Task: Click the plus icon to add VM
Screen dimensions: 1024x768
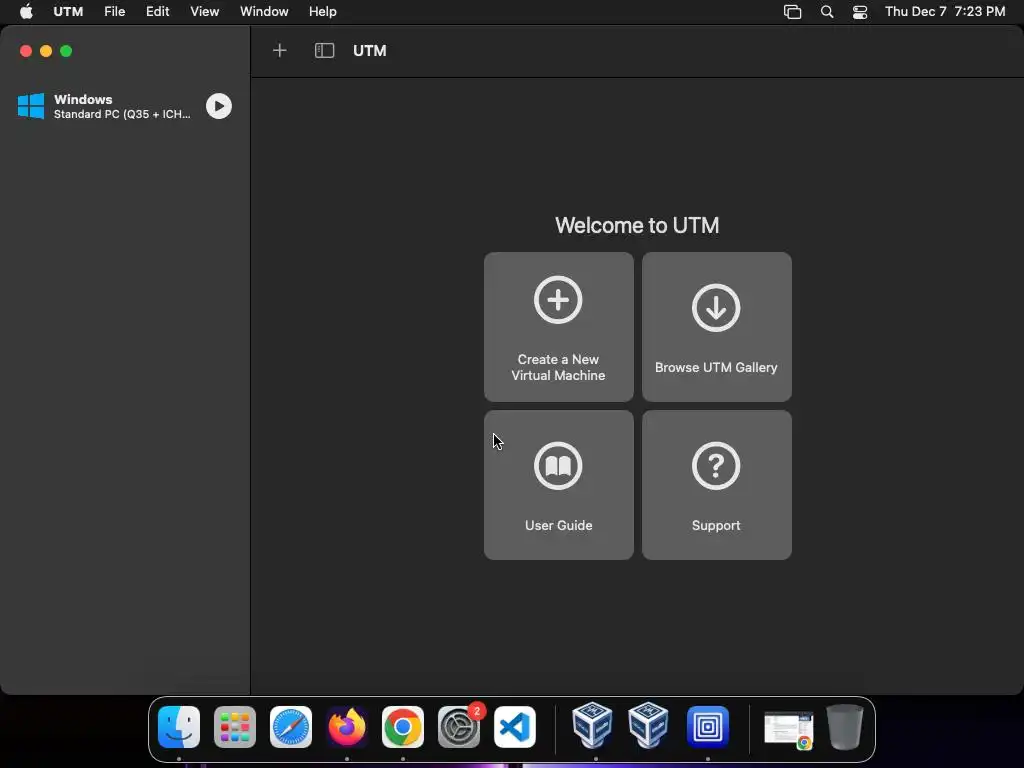Action: 280,50
